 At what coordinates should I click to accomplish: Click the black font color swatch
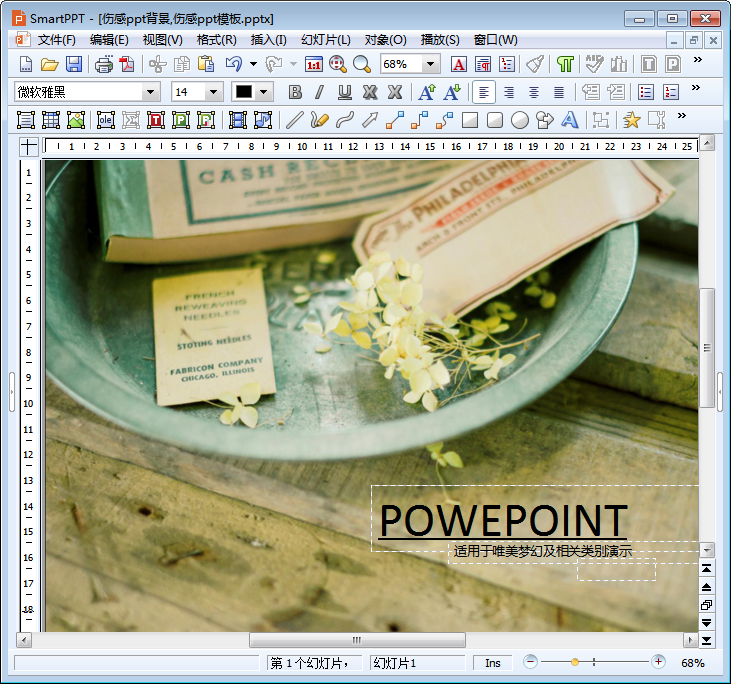click(x=244, y=92)
